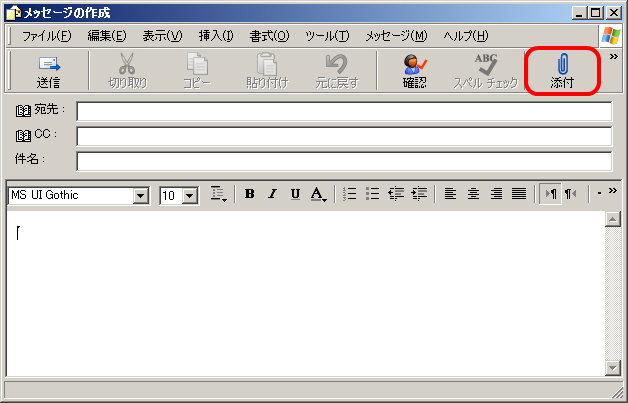The image size is (628, 403).
Task: Apply numbered list formatting
Action: click(x=350, y=194)
